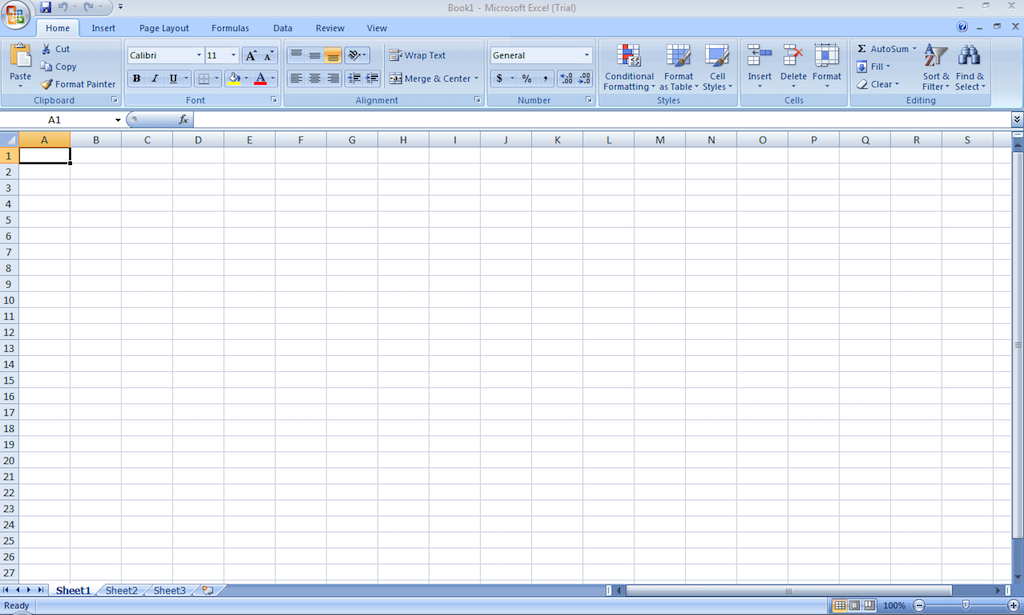Image resolution: width=1024 pixels, height=615 pixels.
Task: Go to the Review ribbon tab
Action: [330, 28]
